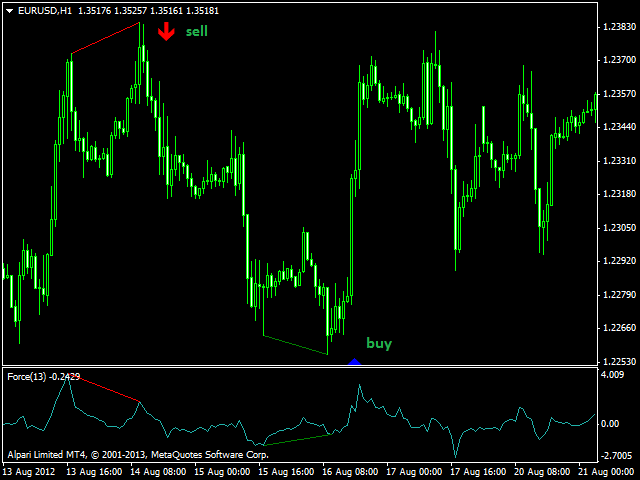The height and width of the screenshot is (480, 640).
Task: Click the Alpari Limited MT4 copyright text
Action: click(x=138, y=455)
